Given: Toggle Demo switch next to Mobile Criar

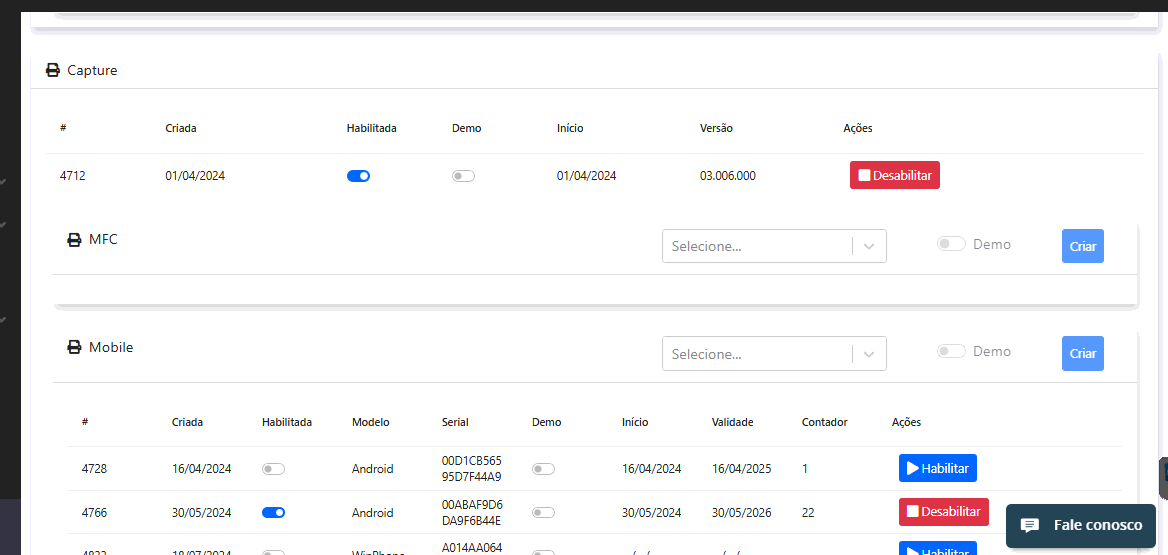Looking at the screenshot, I should click(951, 352).
